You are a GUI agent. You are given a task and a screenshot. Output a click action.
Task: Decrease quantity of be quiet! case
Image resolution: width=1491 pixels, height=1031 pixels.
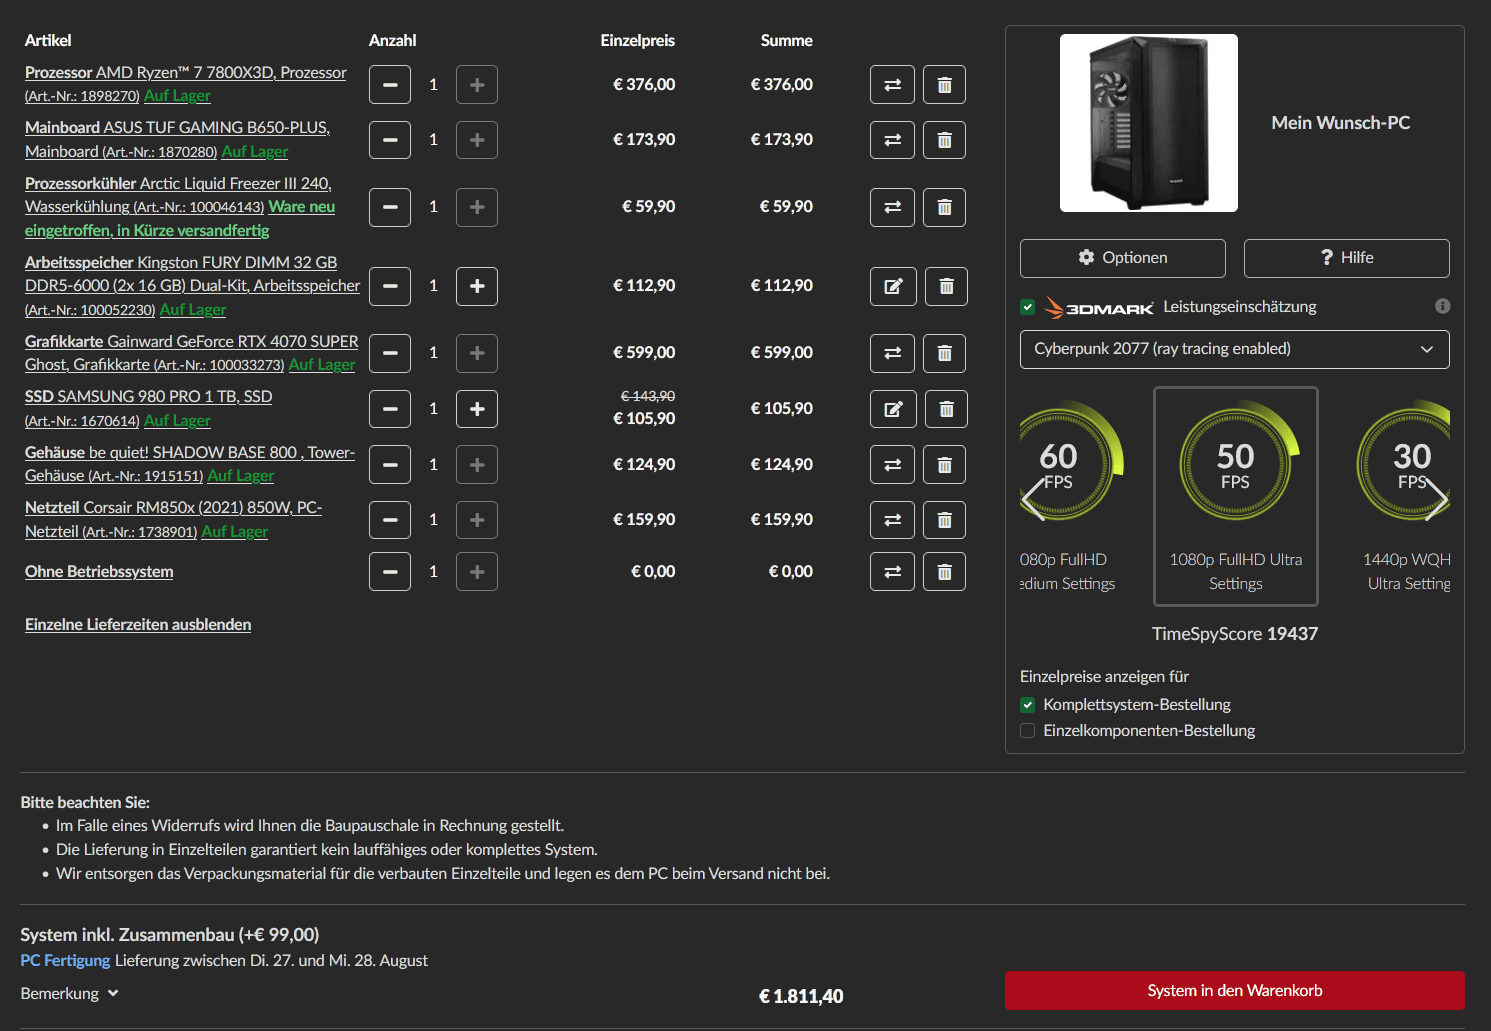(390, 464)
